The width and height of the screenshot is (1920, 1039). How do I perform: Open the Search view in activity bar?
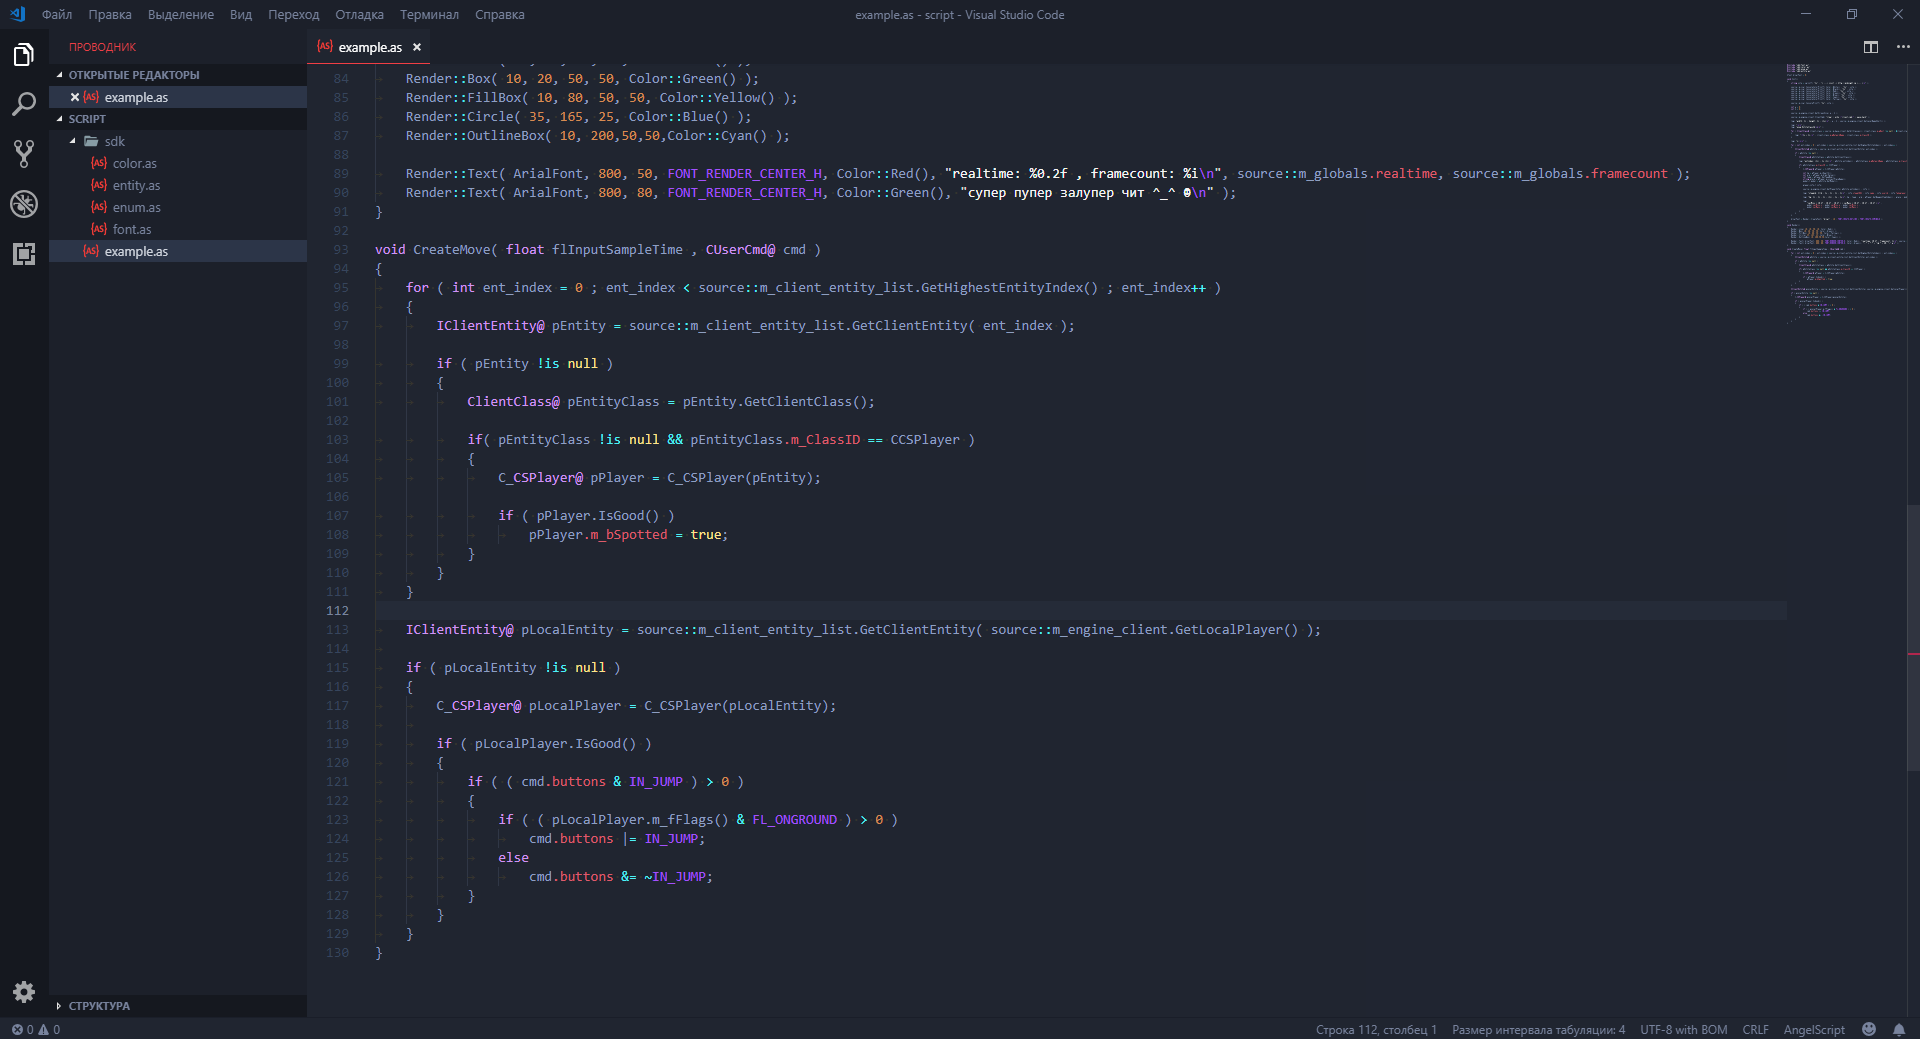pos(24,104)
